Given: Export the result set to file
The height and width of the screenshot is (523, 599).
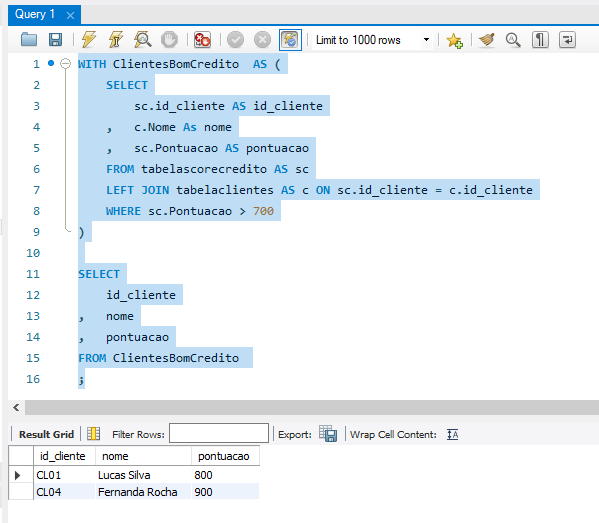Looking at the screenshot, I should (x=328, y=434).
